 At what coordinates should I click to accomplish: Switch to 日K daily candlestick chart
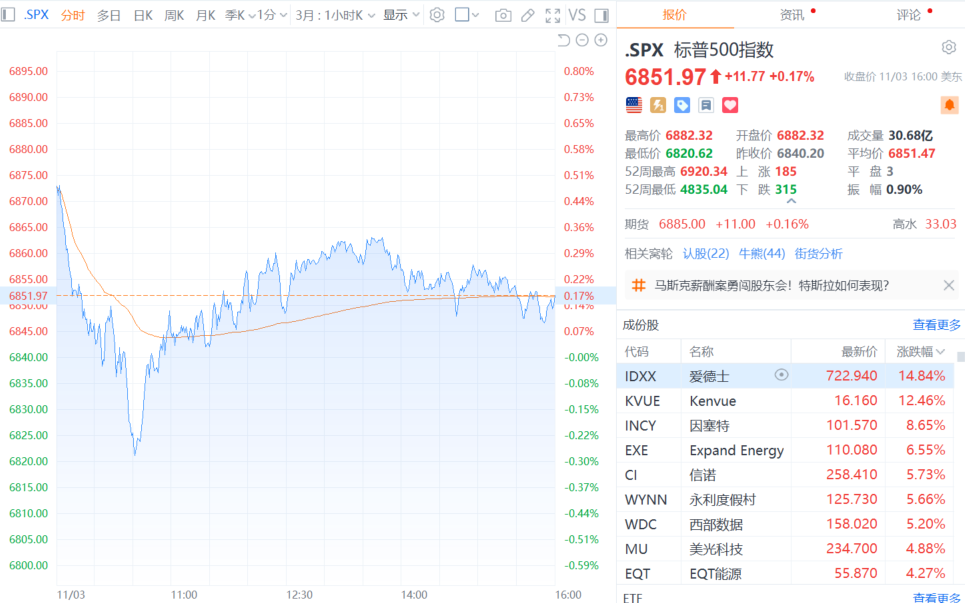(143, 15)
